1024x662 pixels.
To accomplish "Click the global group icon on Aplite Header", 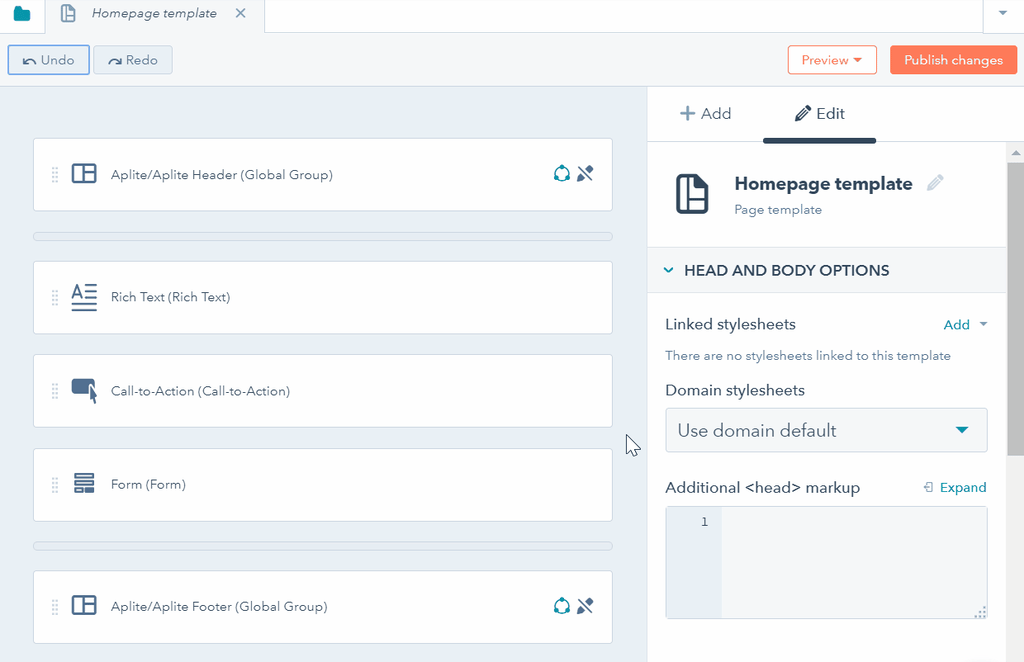I will [562, 174].
